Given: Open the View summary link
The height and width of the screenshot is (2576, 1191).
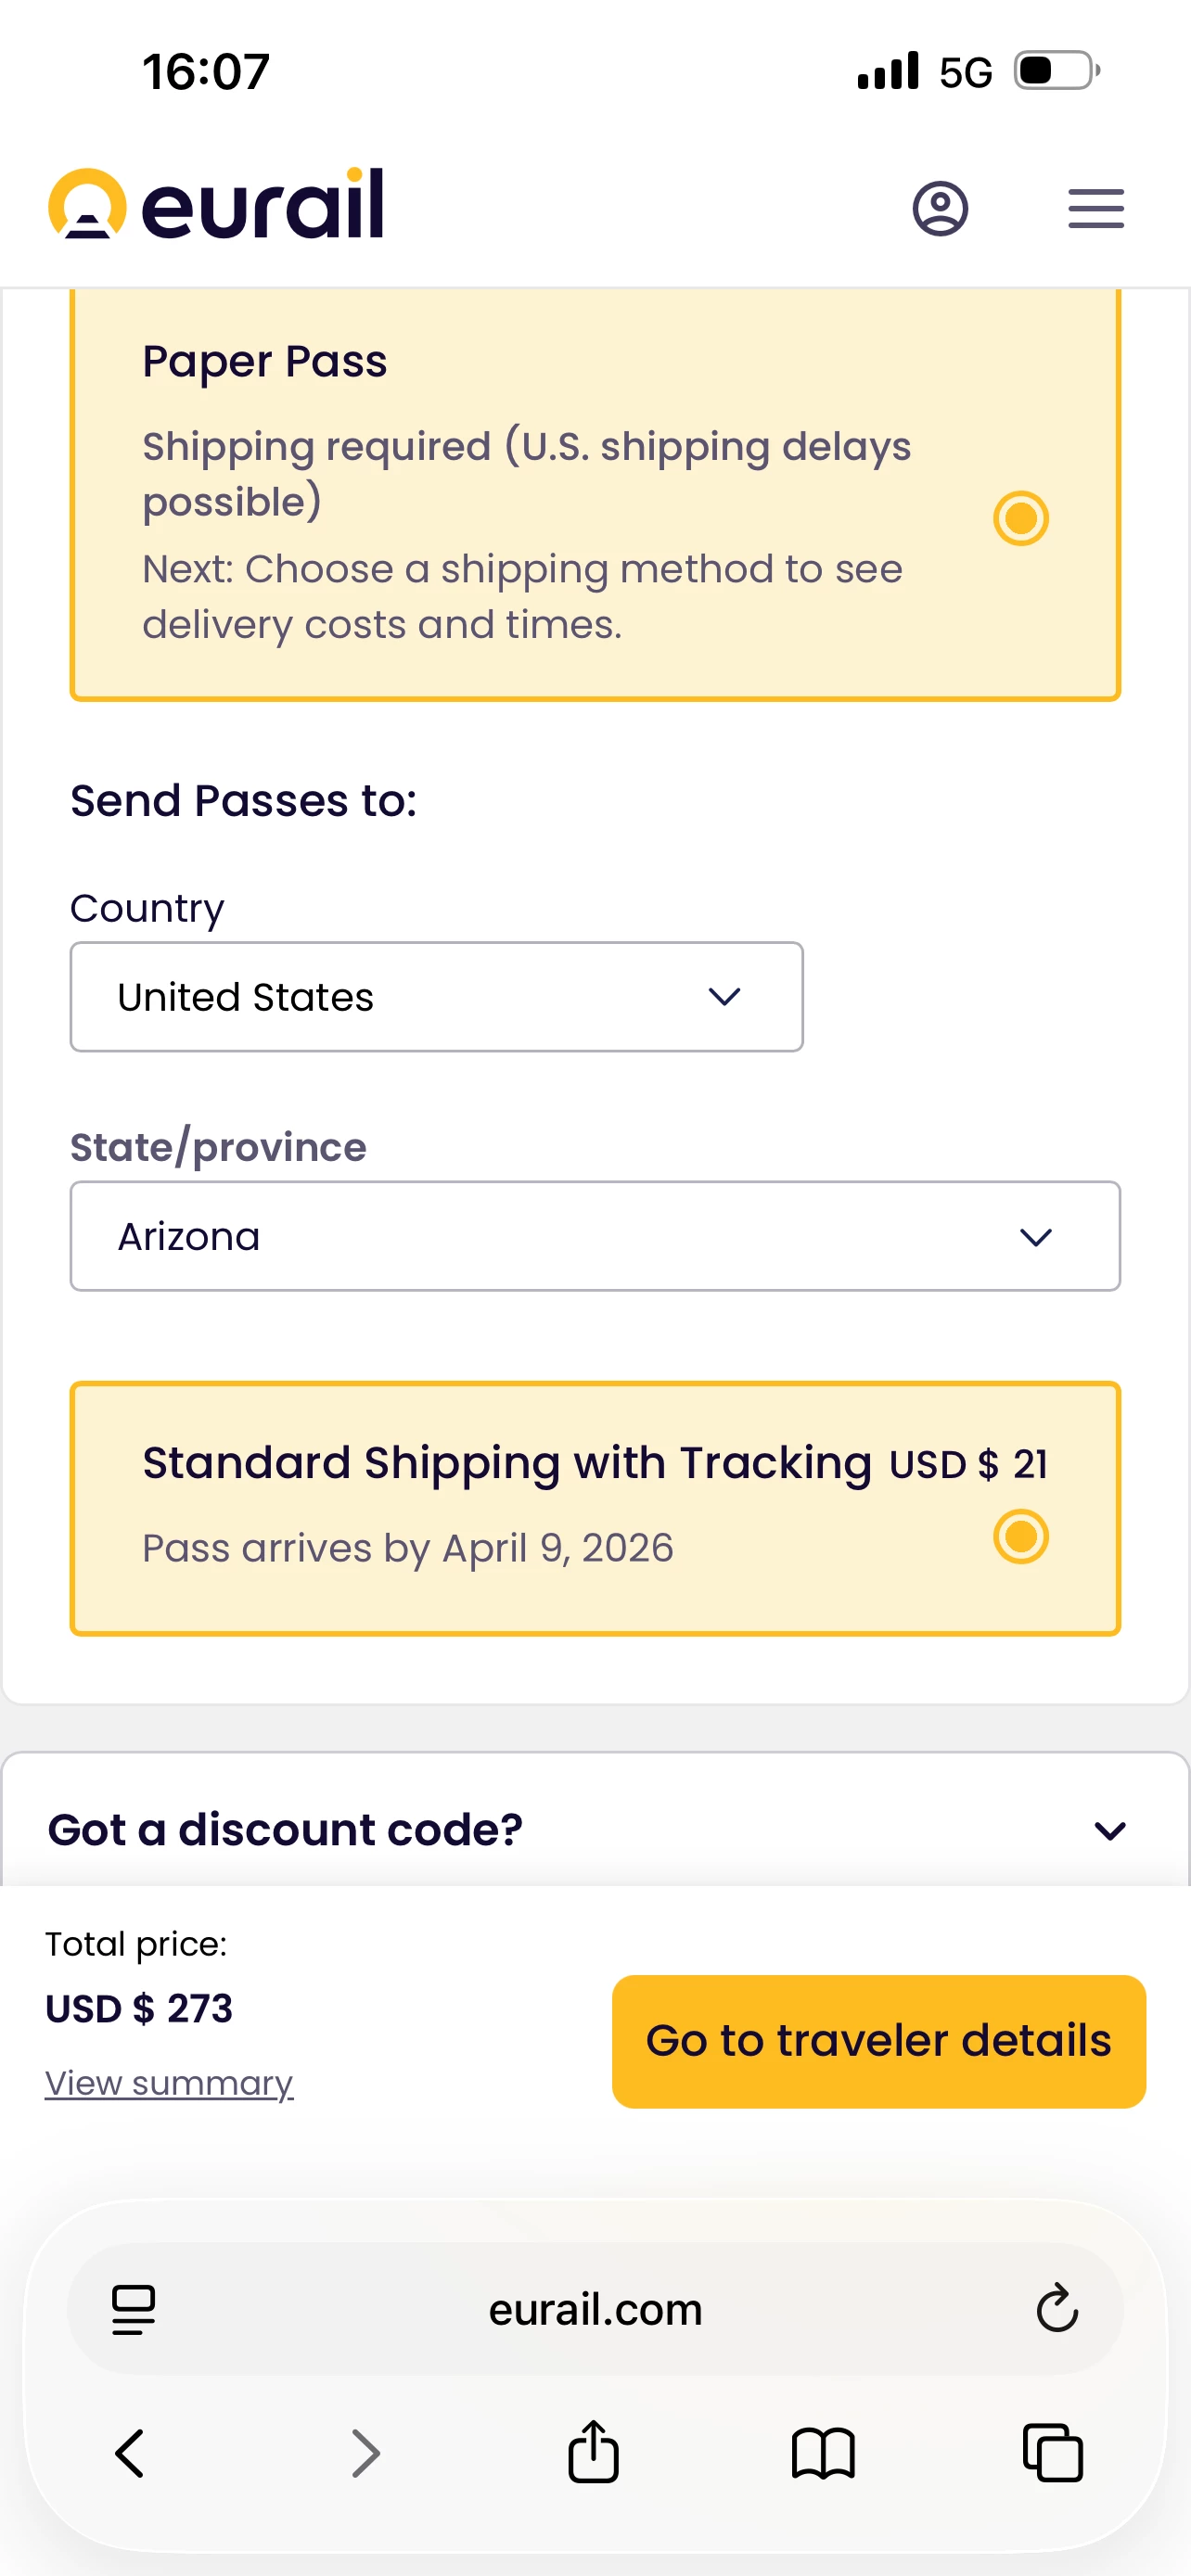Looking at the screenshot, I should 169,2083.
